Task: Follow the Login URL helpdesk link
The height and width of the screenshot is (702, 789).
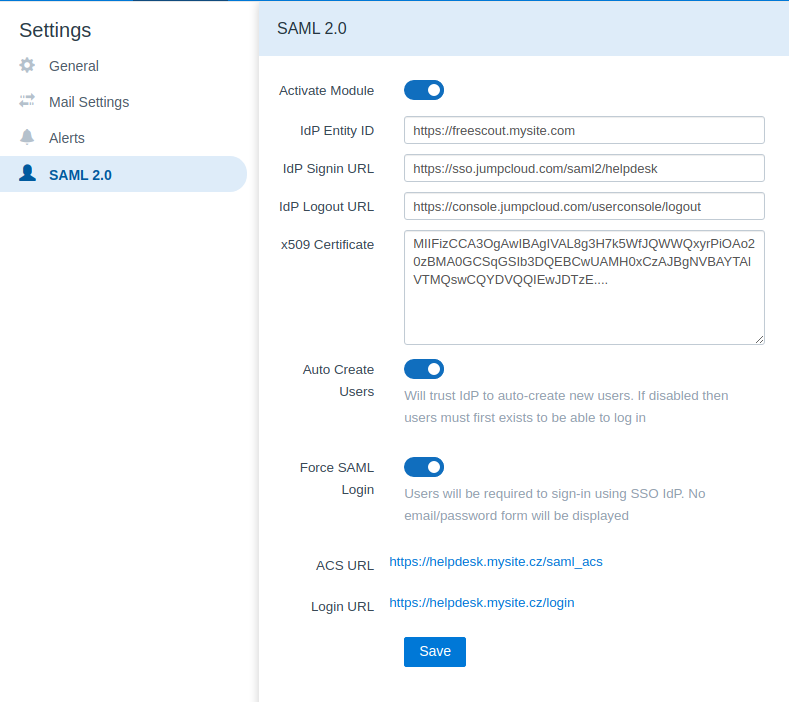Action: [482, 603]
